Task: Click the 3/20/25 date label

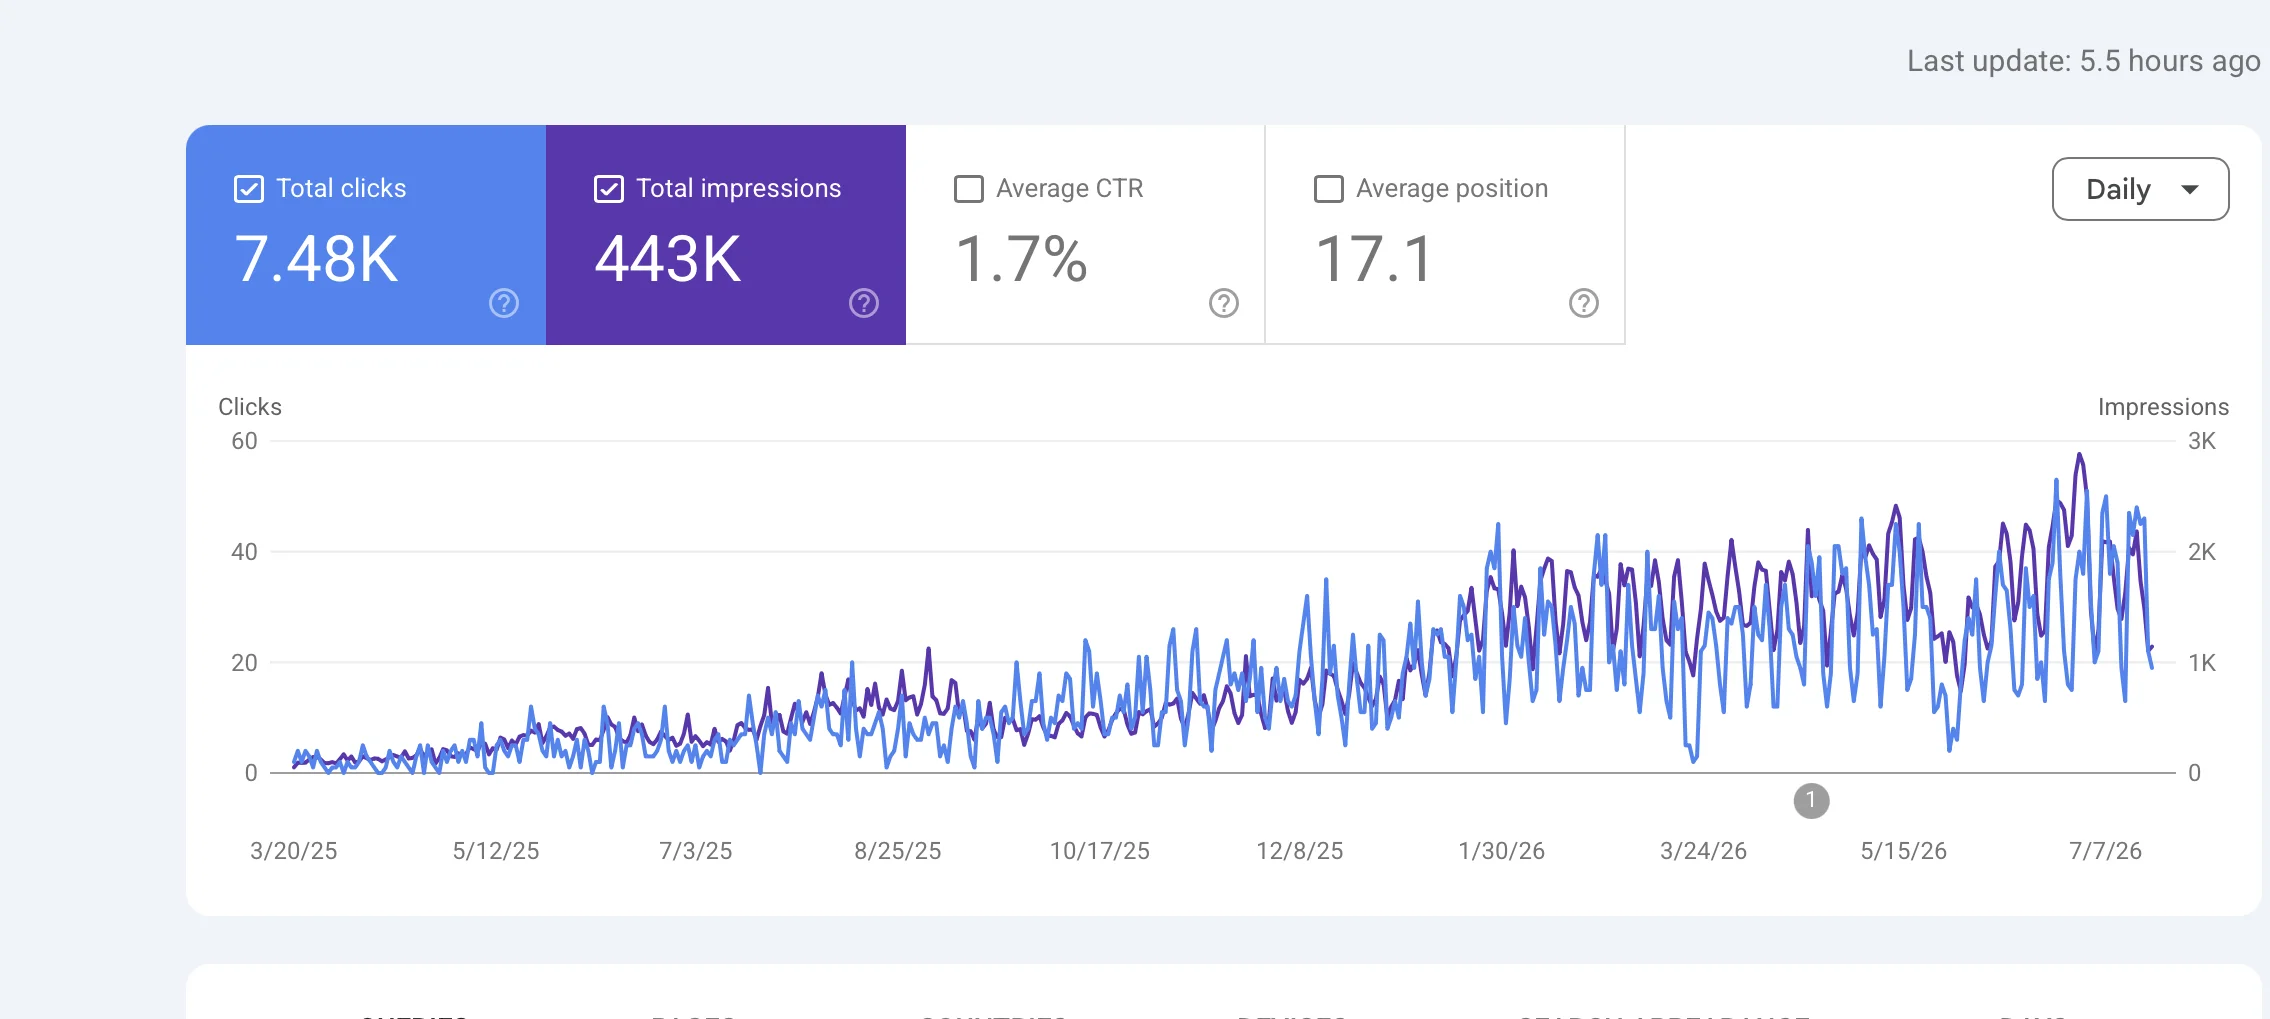Action: 294,851
